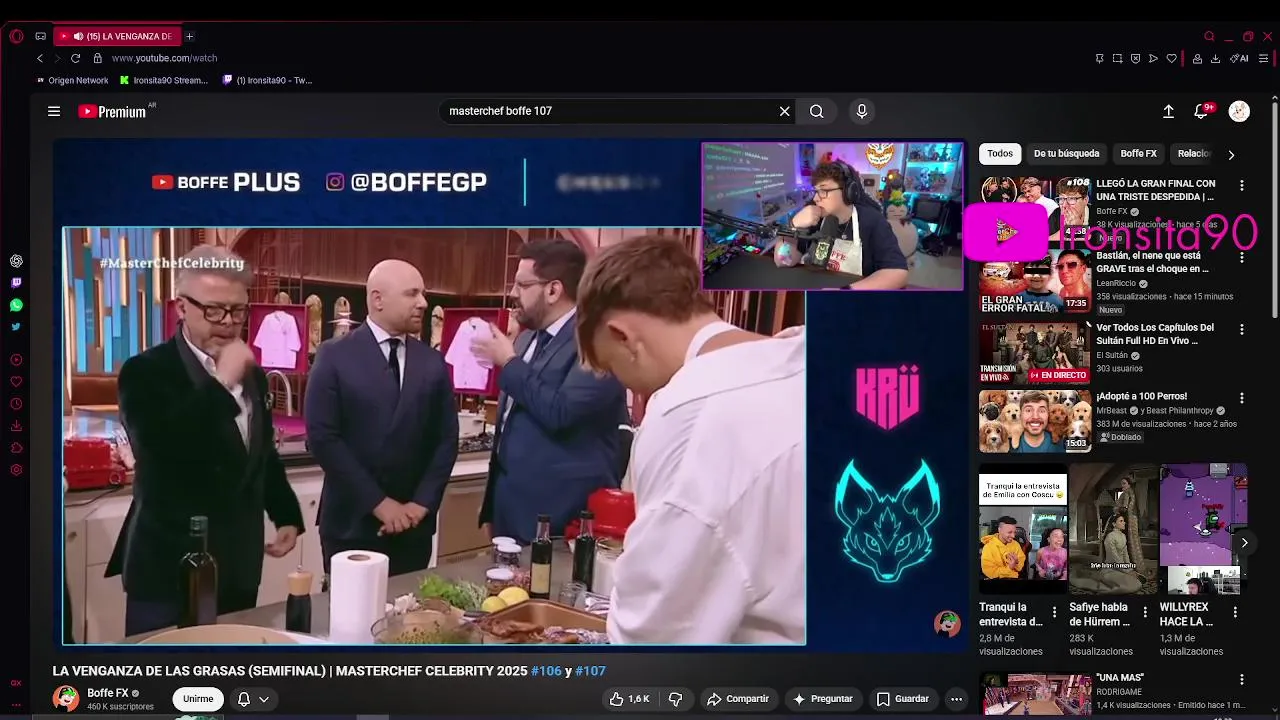The width and height of the screenshot is (1280, 720).
Task: Select the 'Boffe FX' filter chip
Action: [1138, 153]
